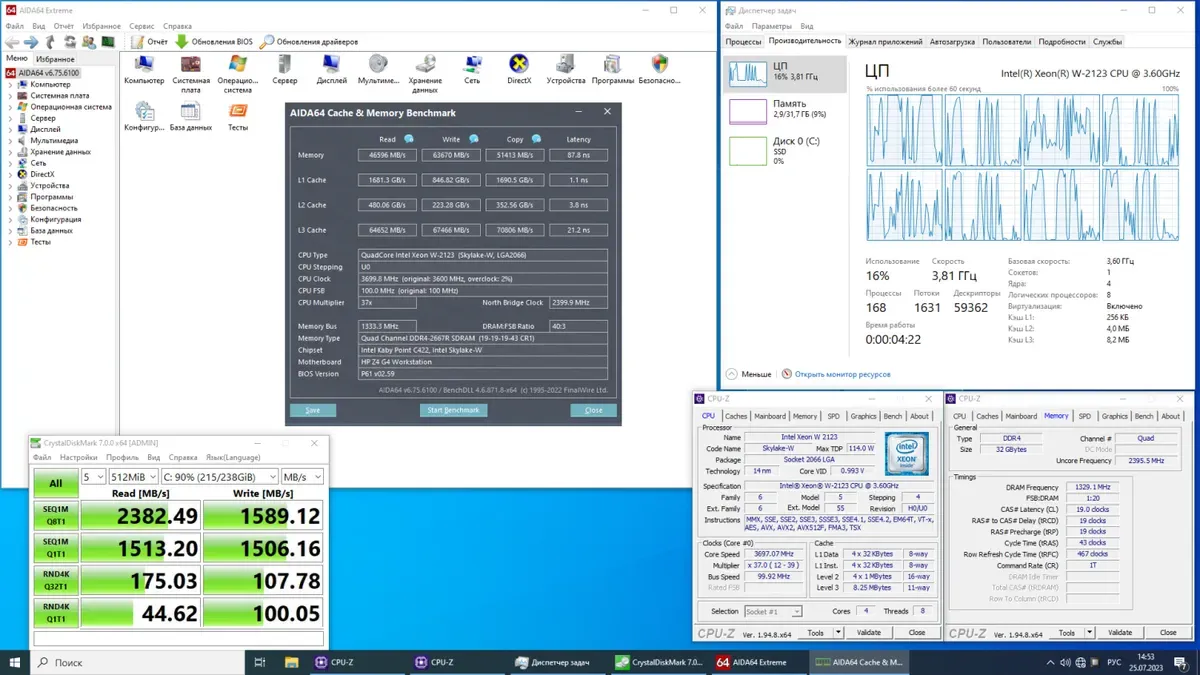Open the Безопасность shield icon in AIDA64
Viewport: 1200px width, 675px height.
point(658,67)
